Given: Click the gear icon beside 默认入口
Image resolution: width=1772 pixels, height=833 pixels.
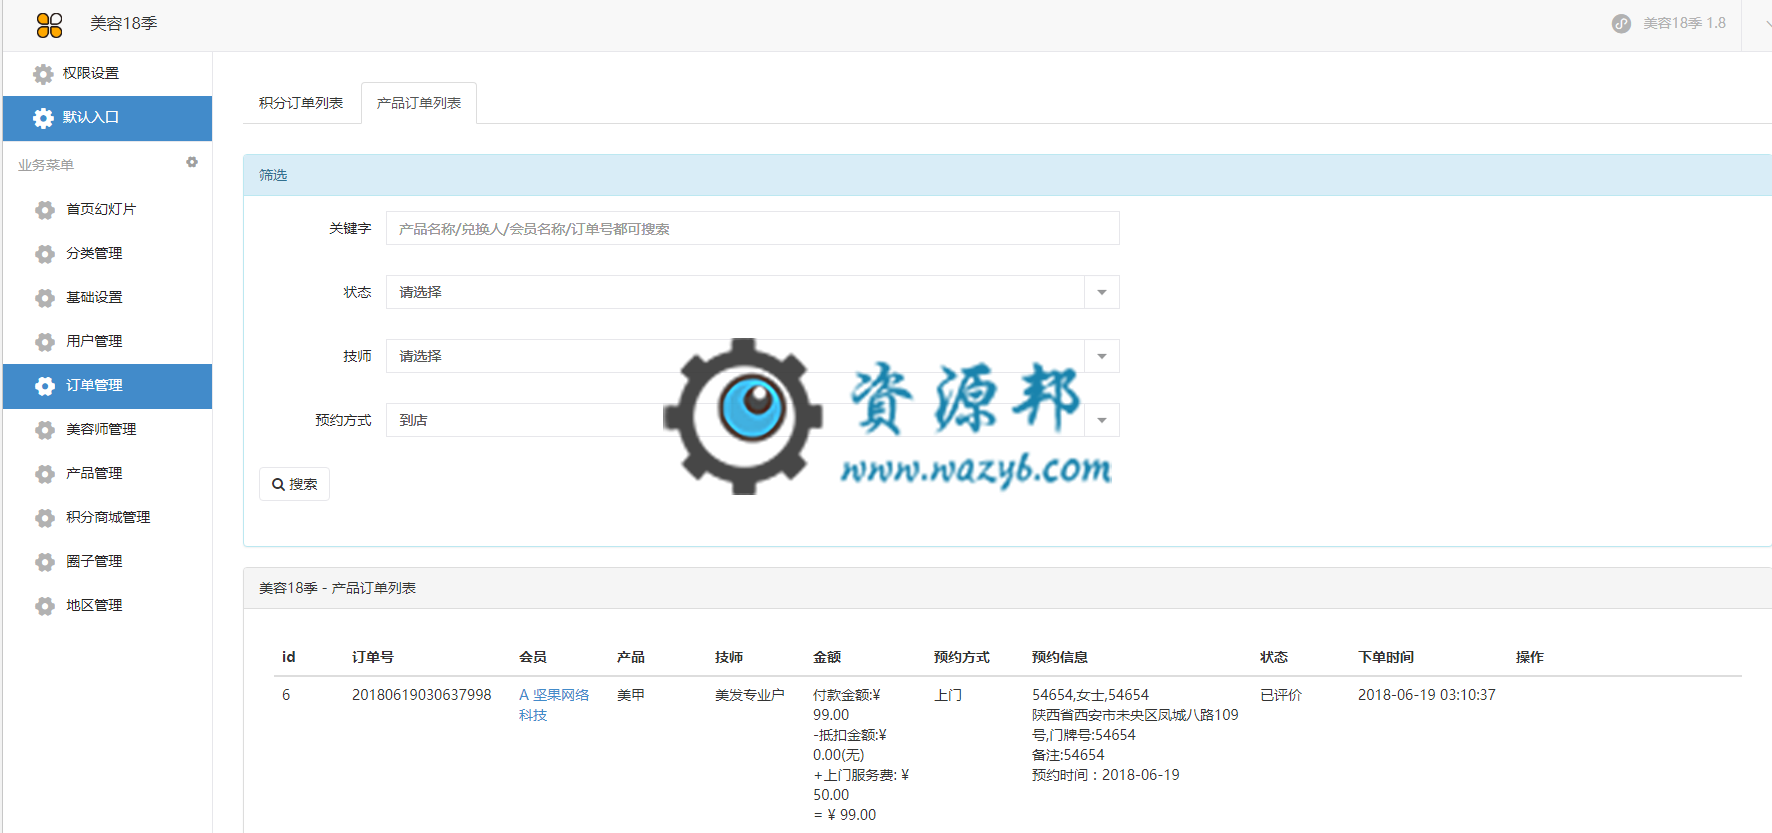Looking at the screenshot, I should tap(43, 118).
